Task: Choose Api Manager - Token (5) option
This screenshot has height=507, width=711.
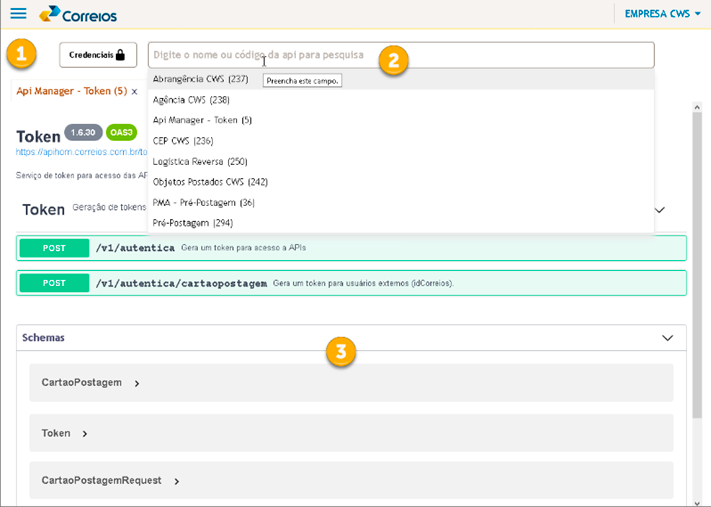Action: 401,120
